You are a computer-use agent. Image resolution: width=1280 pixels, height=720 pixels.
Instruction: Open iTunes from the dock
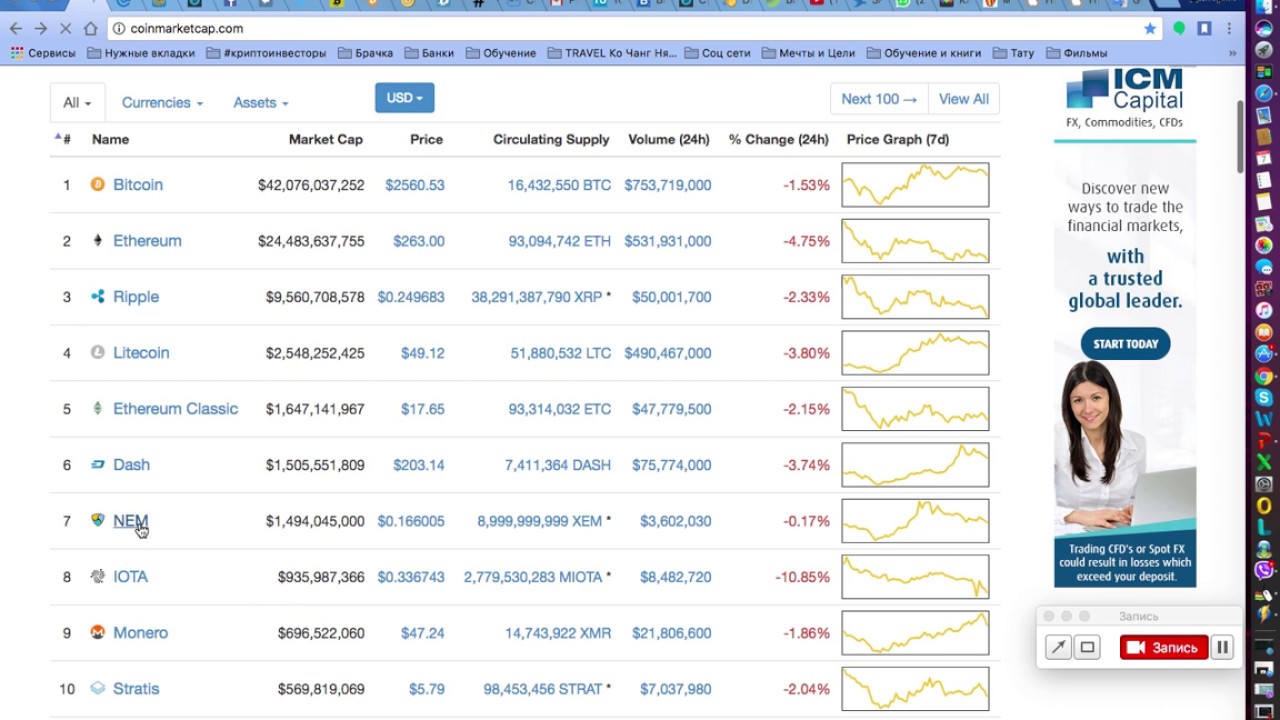(1264, 311)
